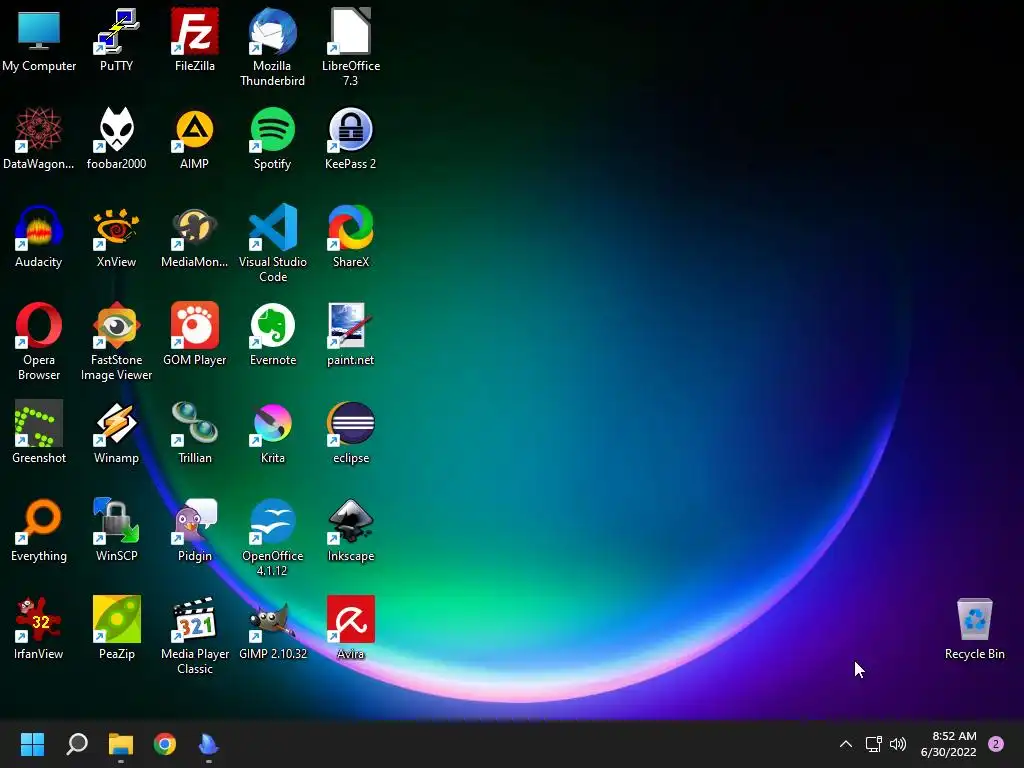This screenshot has width=1024, height=768.
Task: Select the Spotify desktop shortcut
Action: (x=272, y=138)
